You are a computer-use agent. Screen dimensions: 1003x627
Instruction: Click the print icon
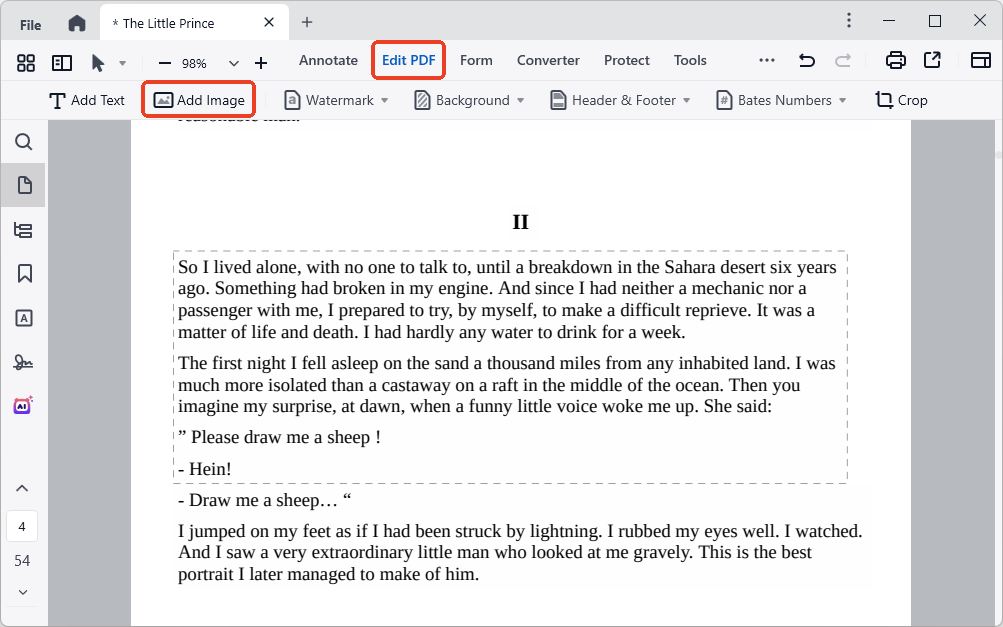pyautogui.click(x=896, y=61)
